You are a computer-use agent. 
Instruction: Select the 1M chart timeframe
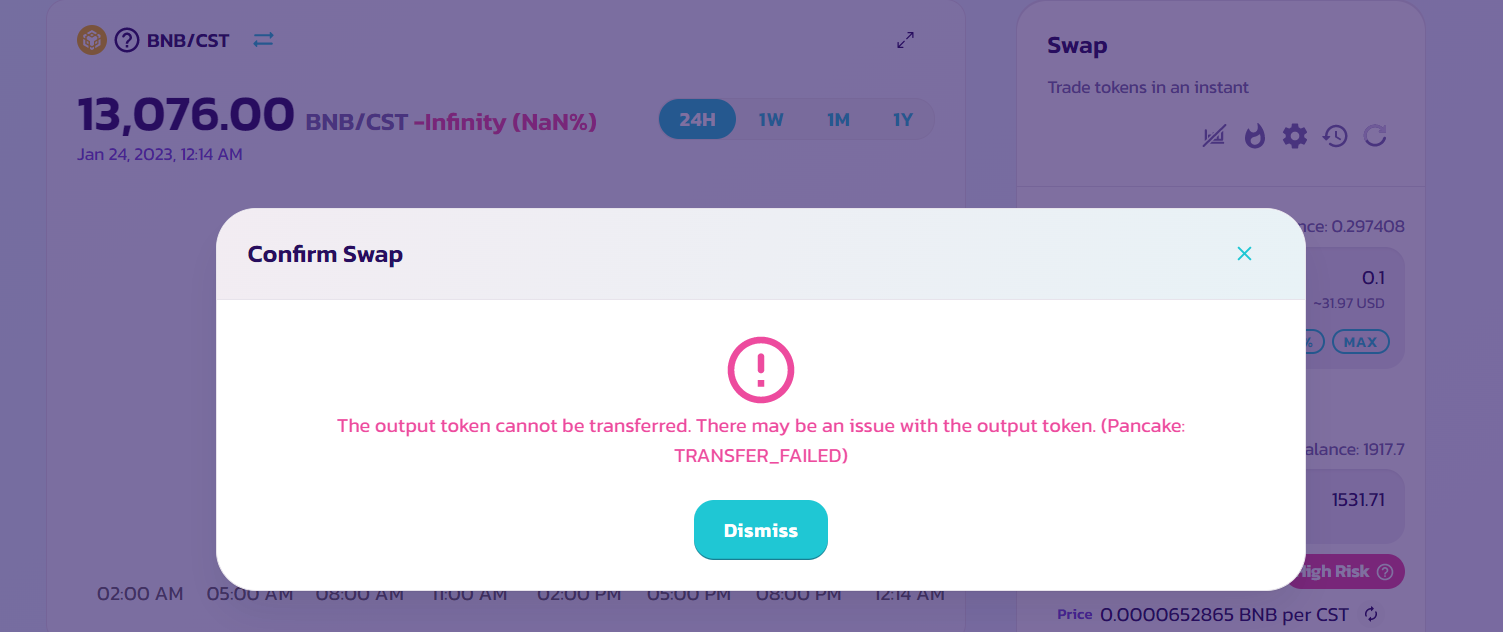click(x=838, y=120)
